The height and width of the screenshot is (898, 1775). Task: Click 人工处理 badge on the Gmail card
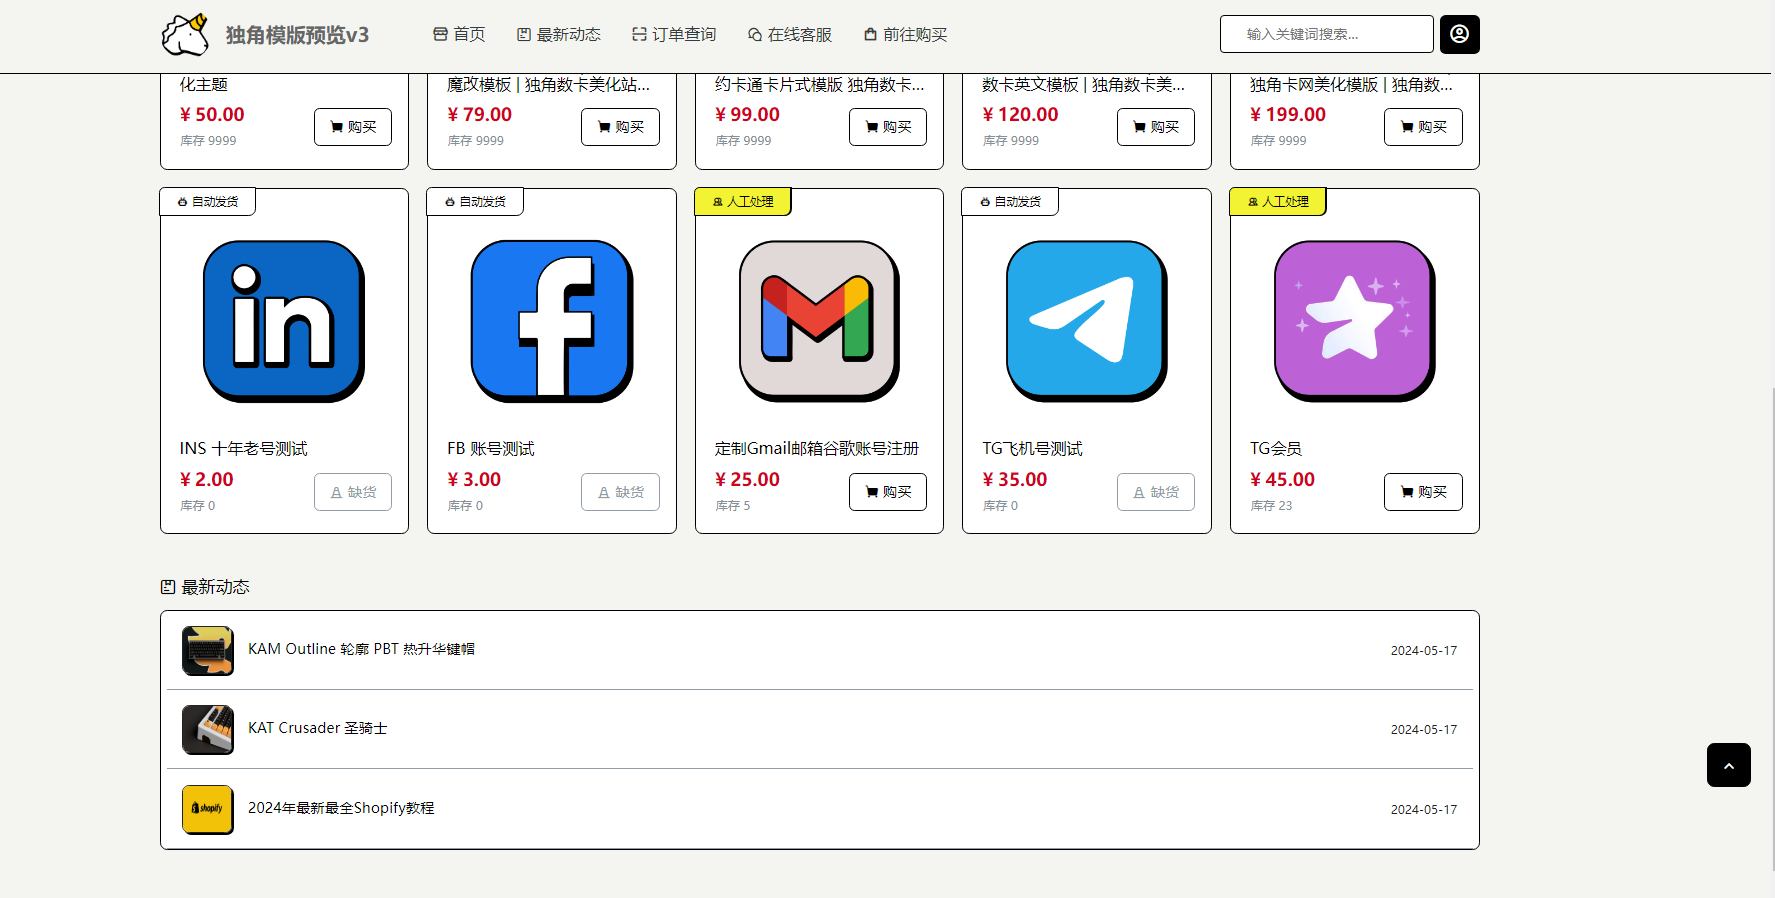[x=743, y=201]
